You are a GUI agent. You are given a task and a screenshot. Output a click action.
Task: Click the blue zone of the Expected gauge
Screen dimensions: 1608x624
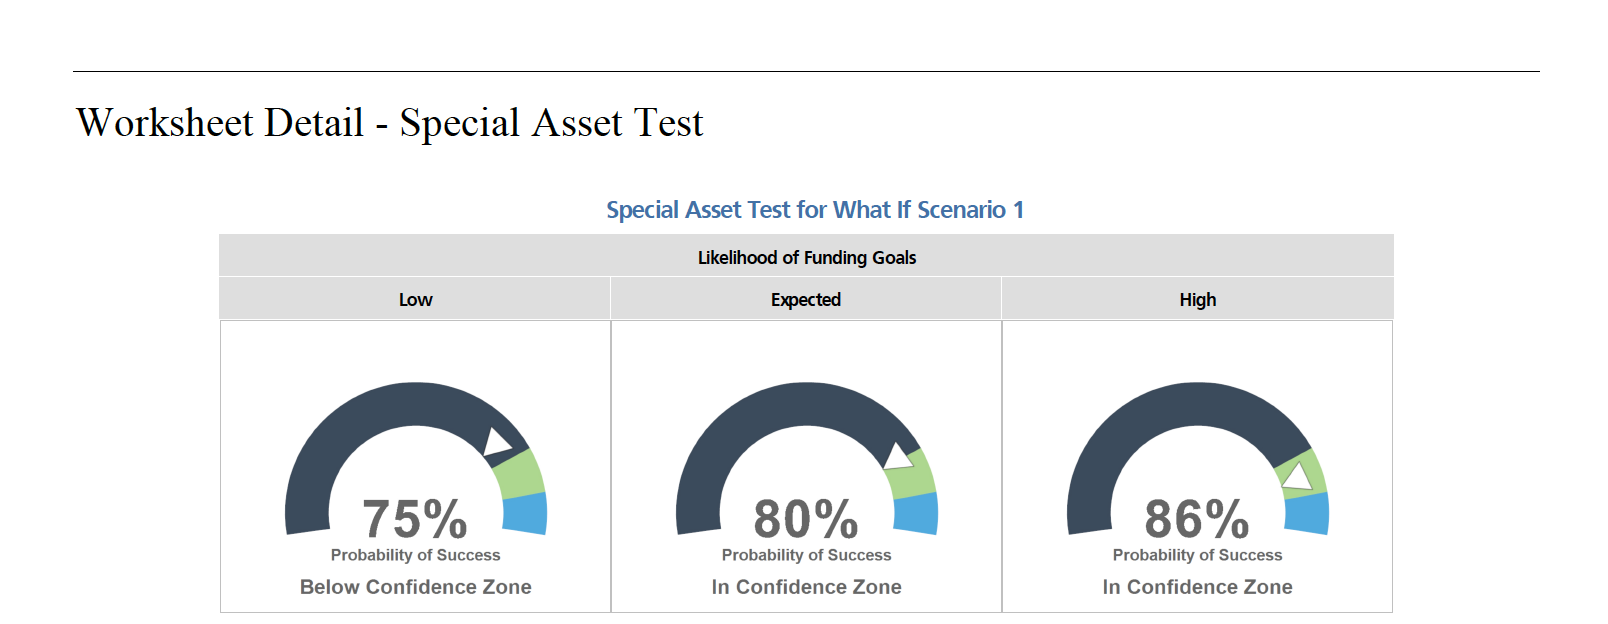[916, 513]
